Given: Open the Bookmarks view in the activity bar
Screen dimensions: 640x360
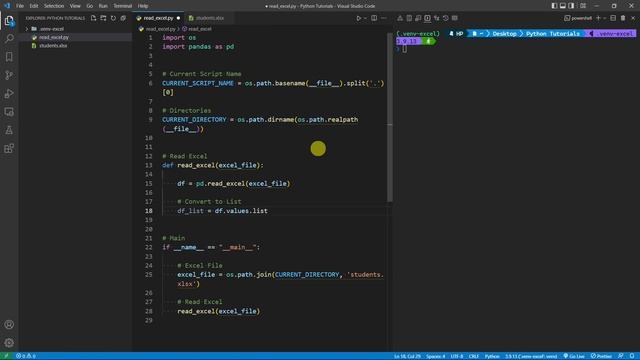Looking at the screenshot, I should point(9,57).
